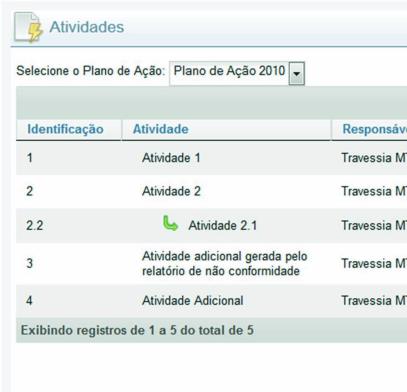Click green sub-activity arrow icon beside Atividade 2.1
Image resolution: width=407 pixels, height=392 pixels.
coord(170,223)
